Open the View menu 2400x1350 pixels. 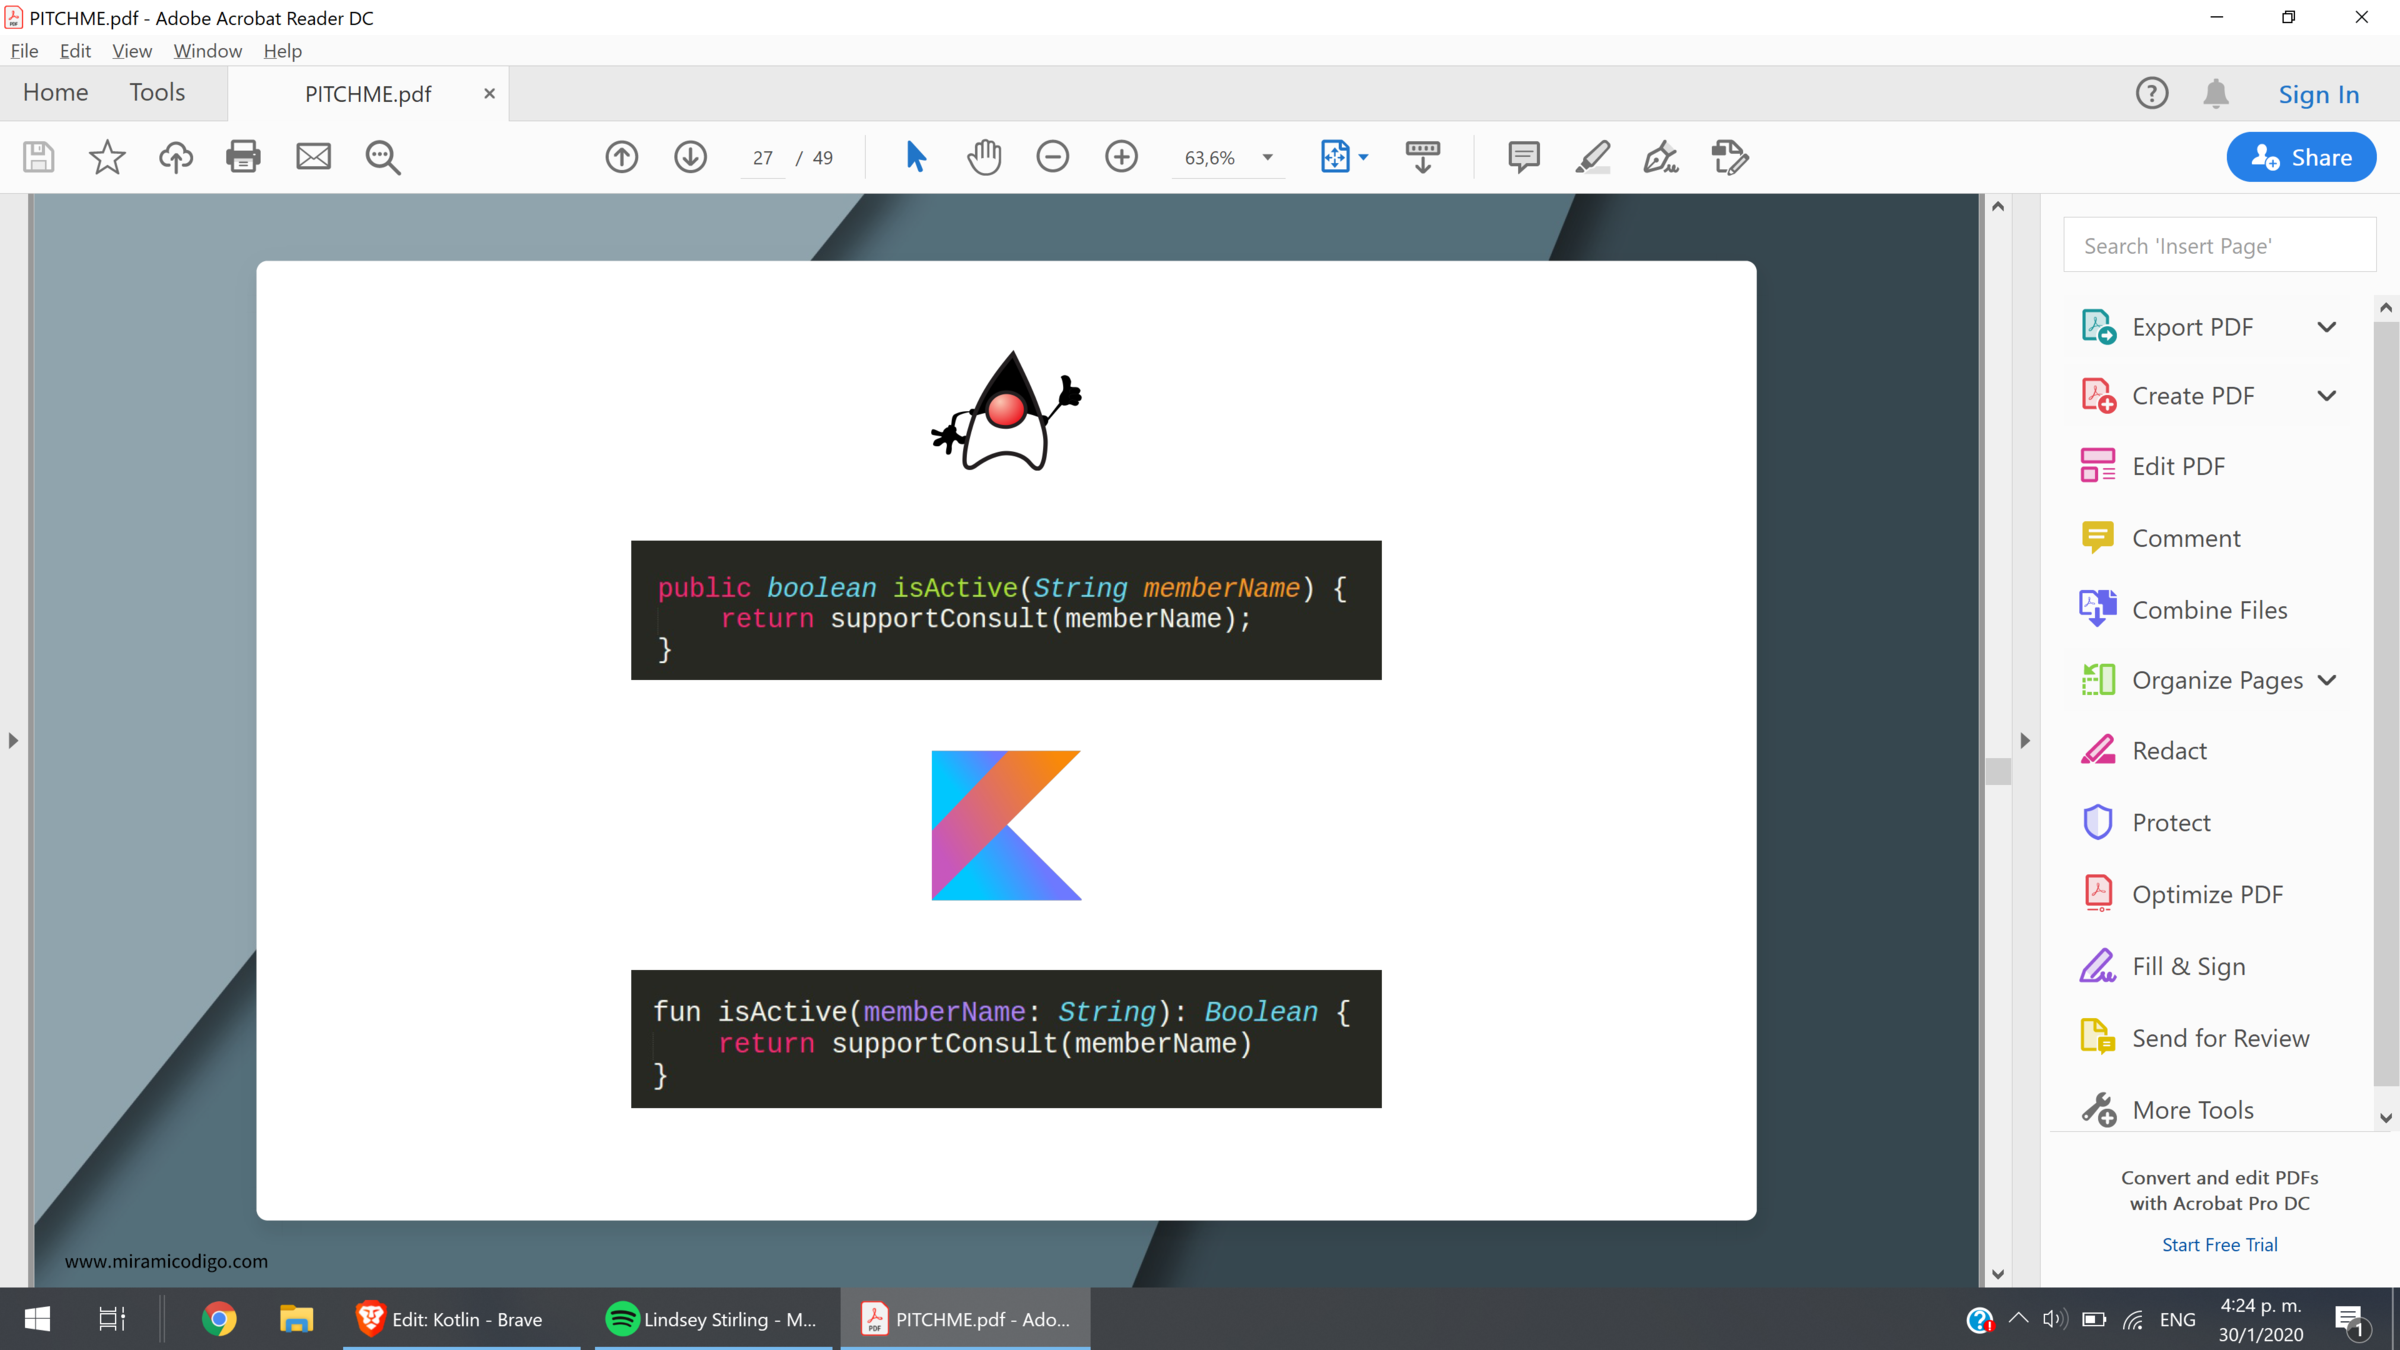point(131,51)
